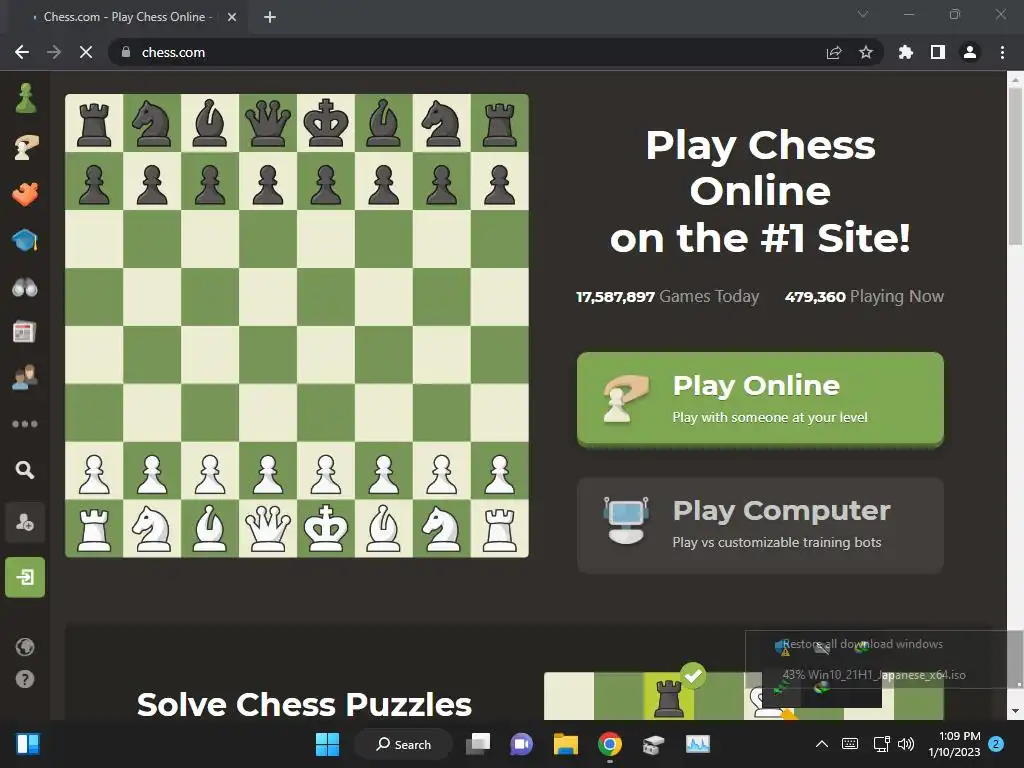Open the Chess.com pawn logo home
Viewport: 1024px width, 768px height.
25,99
